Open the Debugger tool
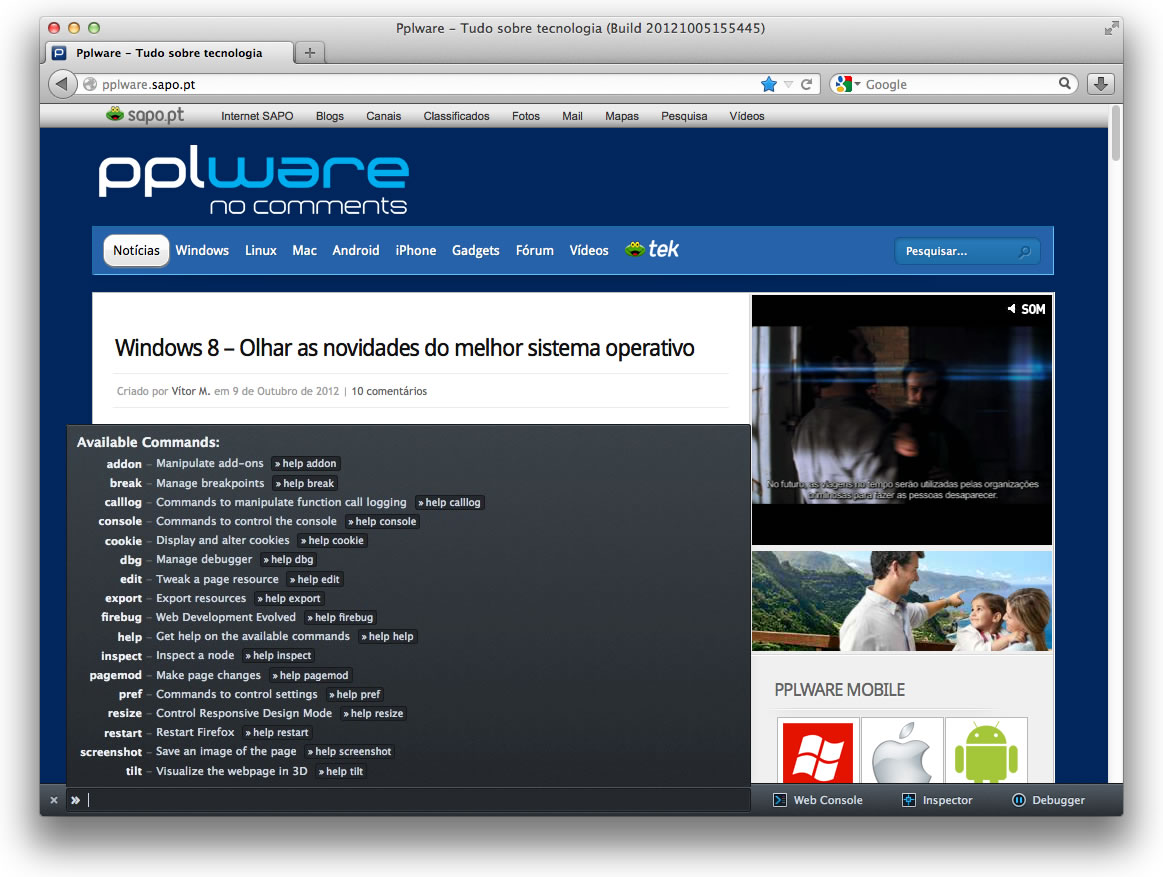This screenshot has width=1163, height=877. click(x=1048, y=800)
